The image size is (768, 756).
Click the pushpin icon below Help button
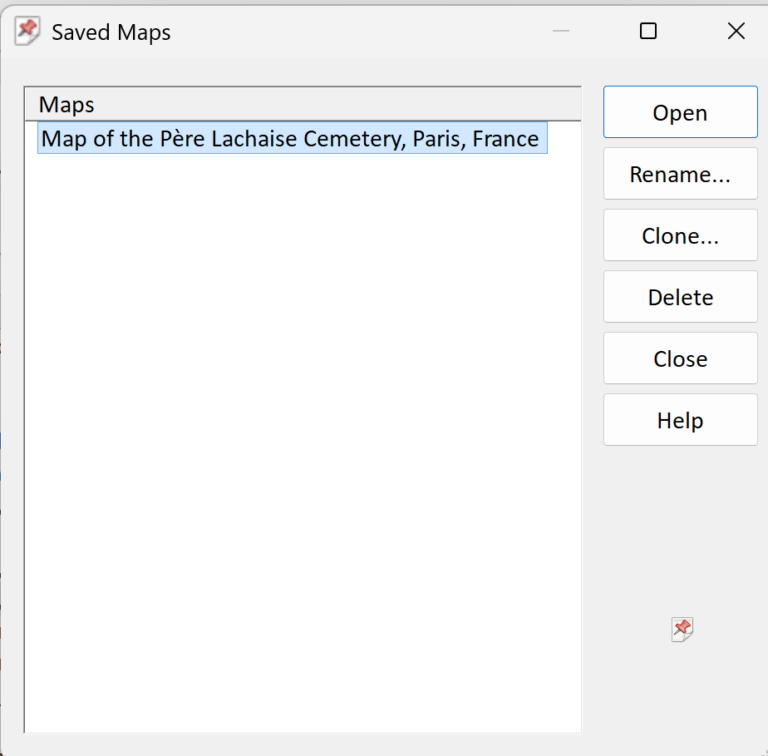(682, 629)
